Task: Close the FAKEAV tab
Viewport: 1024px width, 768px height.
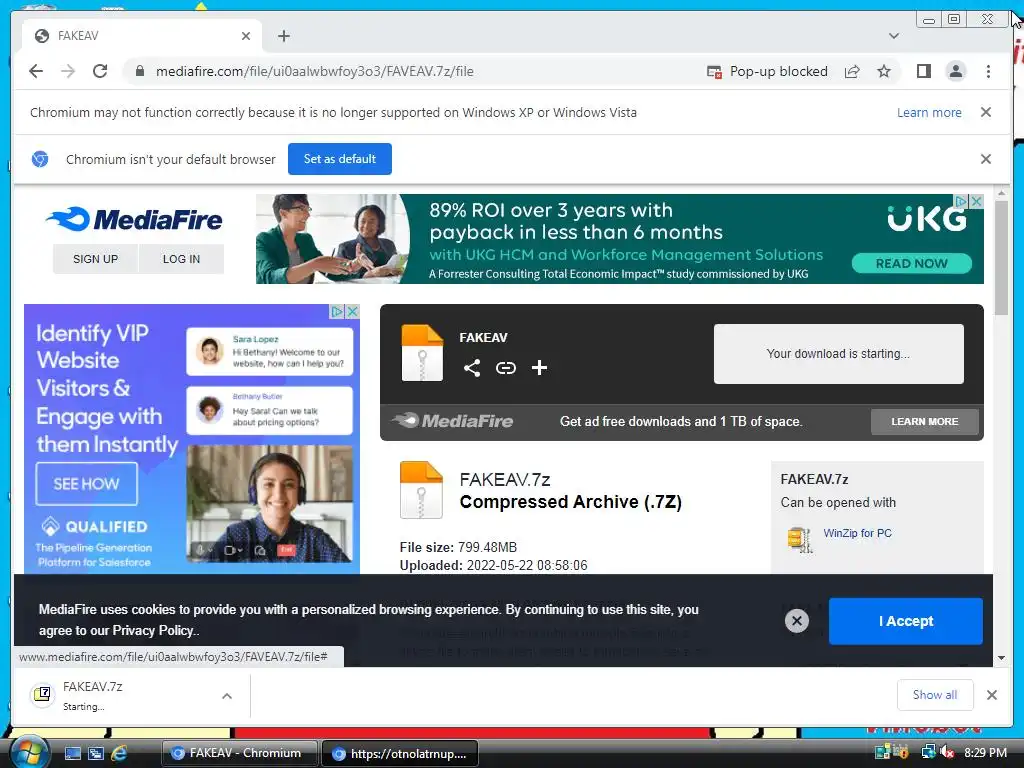Action: [x=246, y=36]
